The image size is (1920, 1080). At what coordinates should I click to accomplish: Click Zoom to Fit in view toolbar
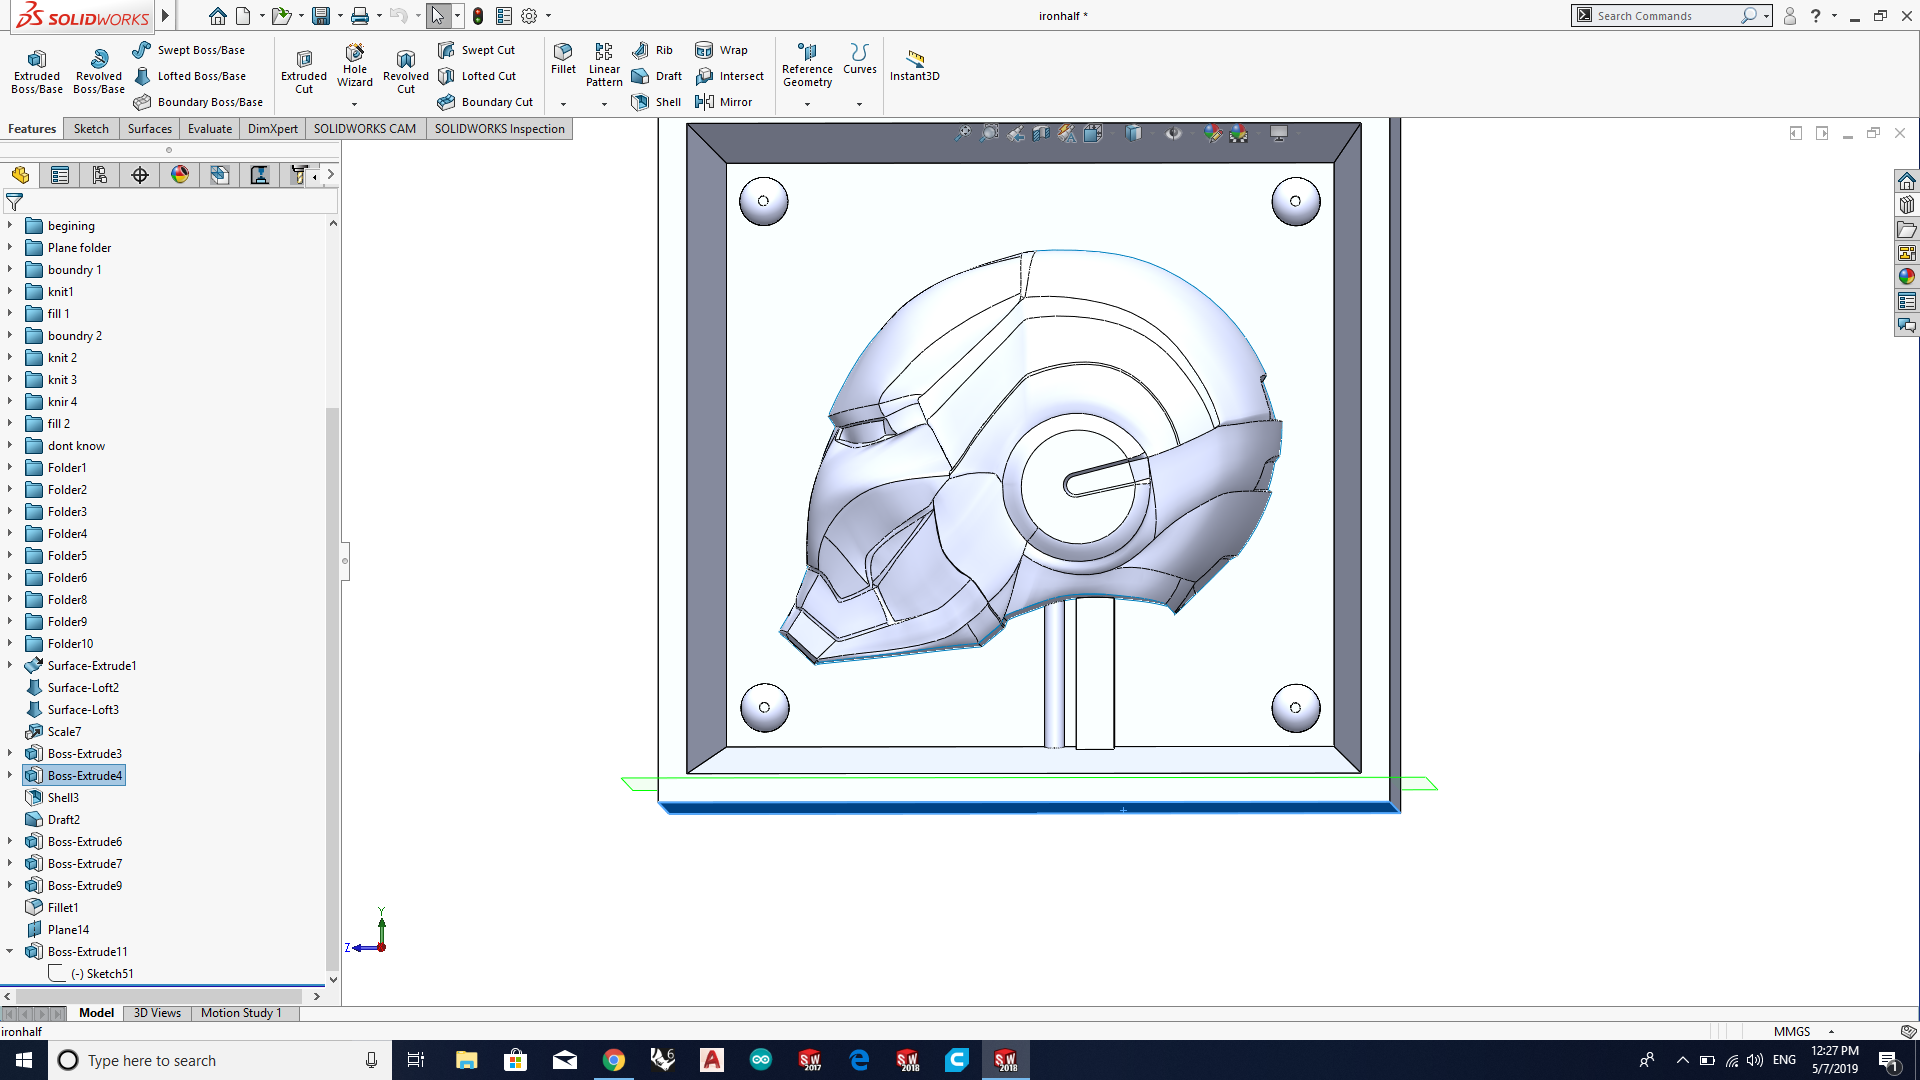click(962, 133)
